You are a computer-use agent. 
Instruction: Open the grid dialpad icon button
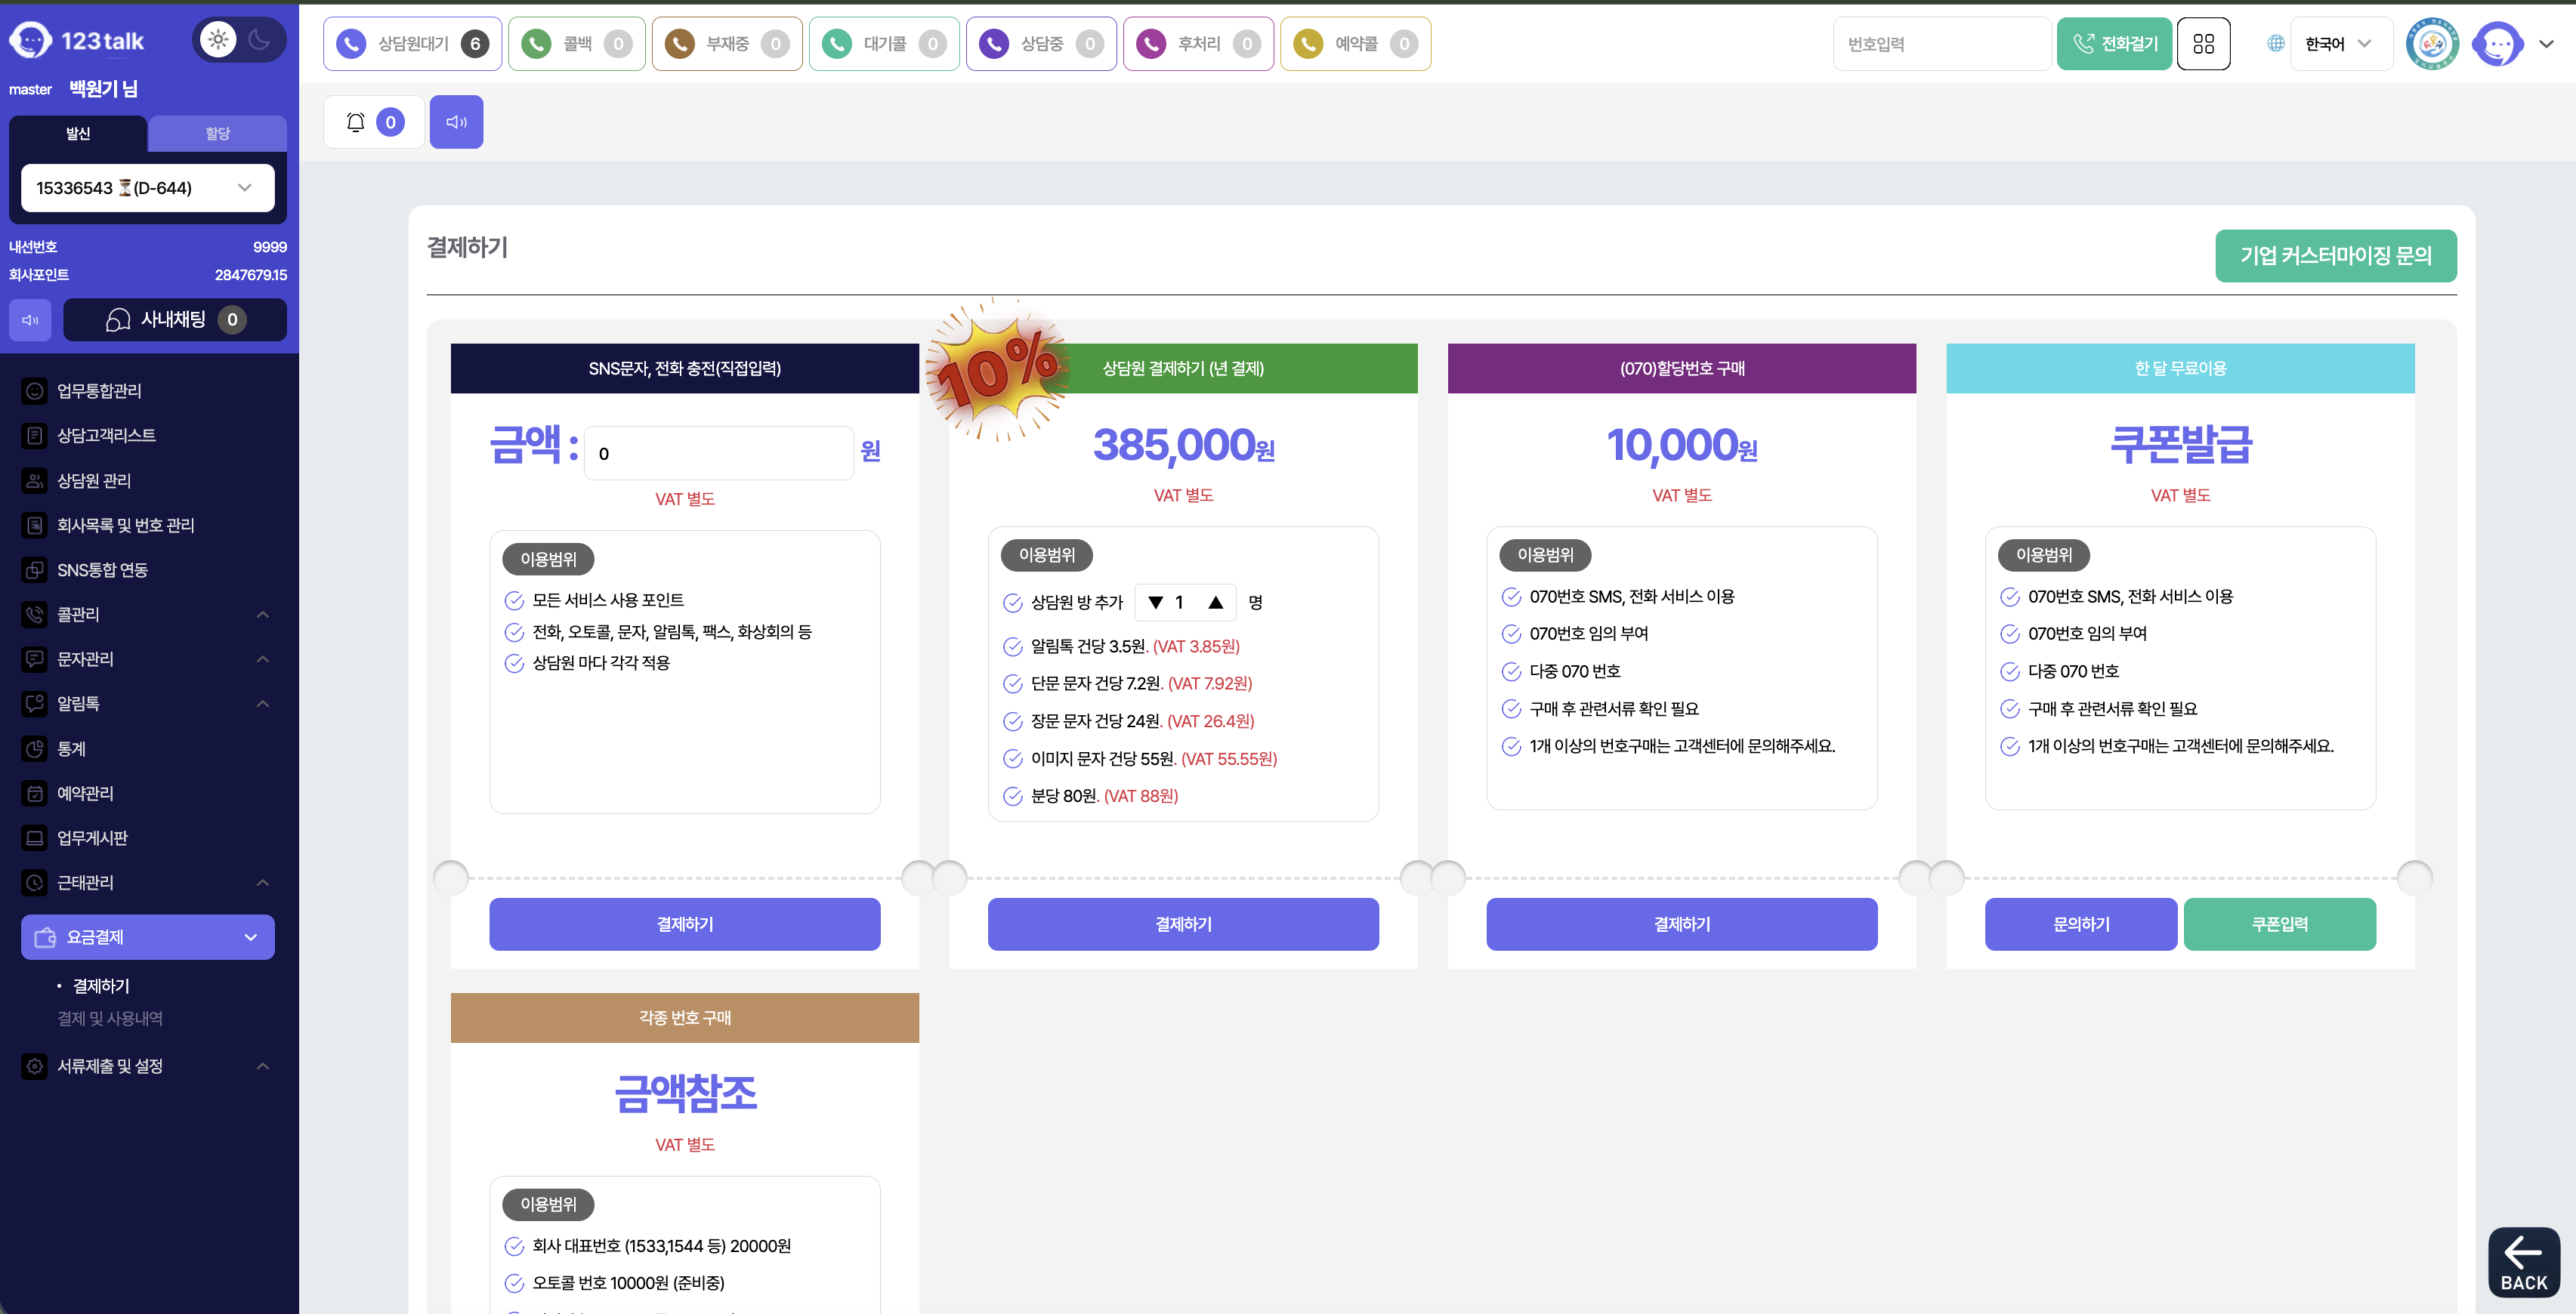(2203, 44)
